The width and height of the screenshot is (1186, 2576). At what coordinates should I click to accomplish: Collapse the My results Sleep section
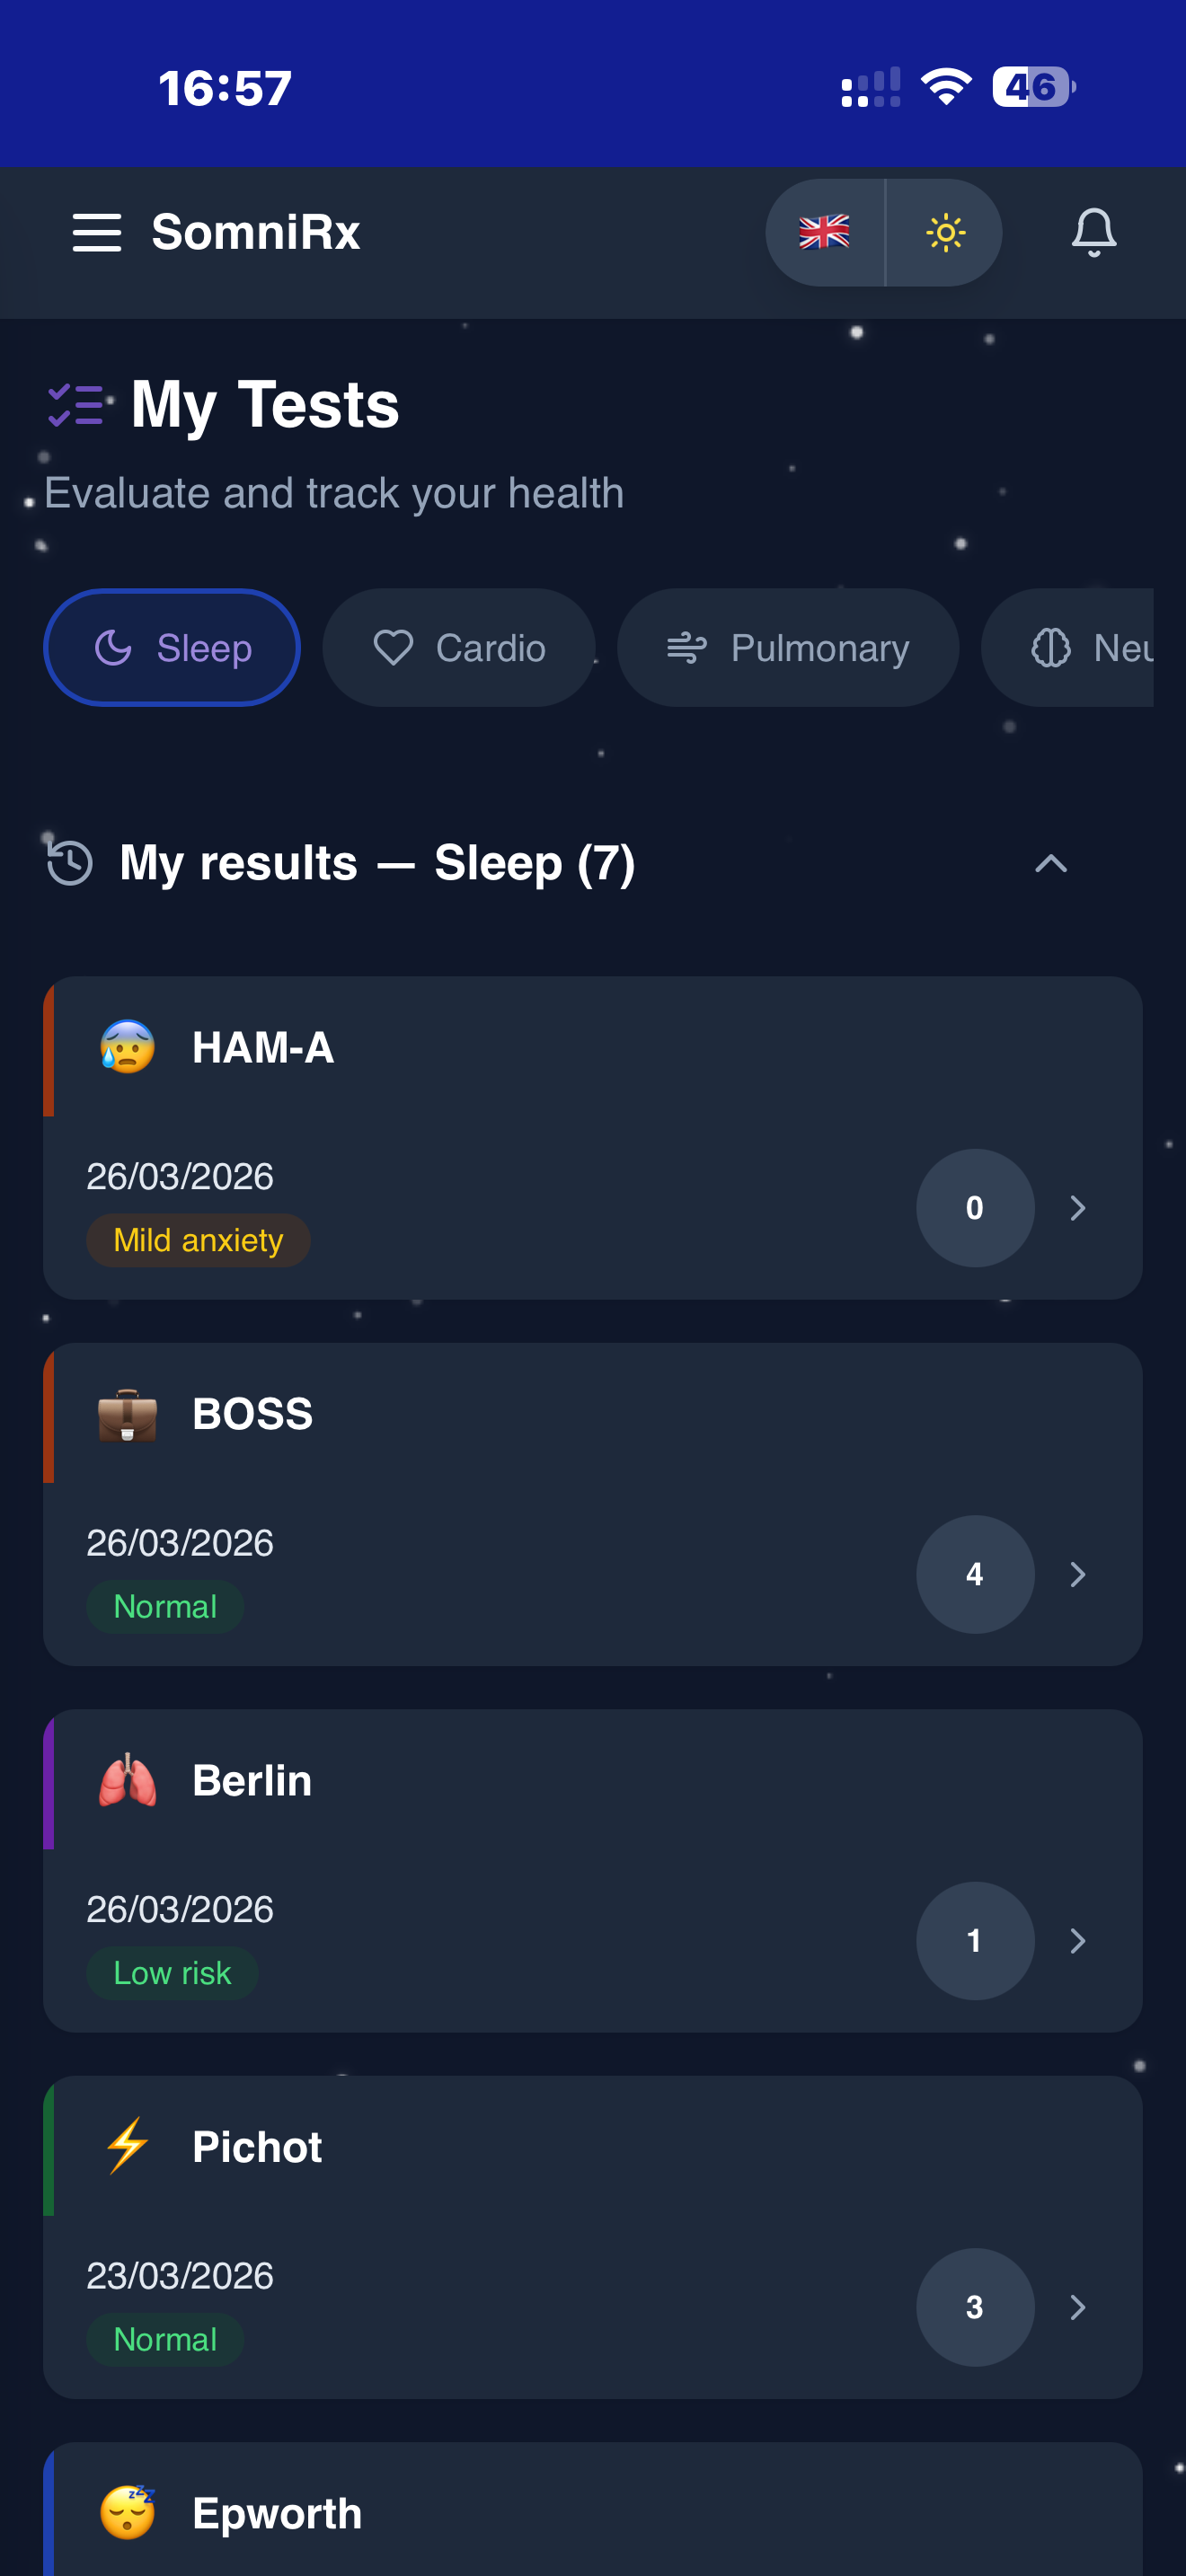tap(1050, 863)
